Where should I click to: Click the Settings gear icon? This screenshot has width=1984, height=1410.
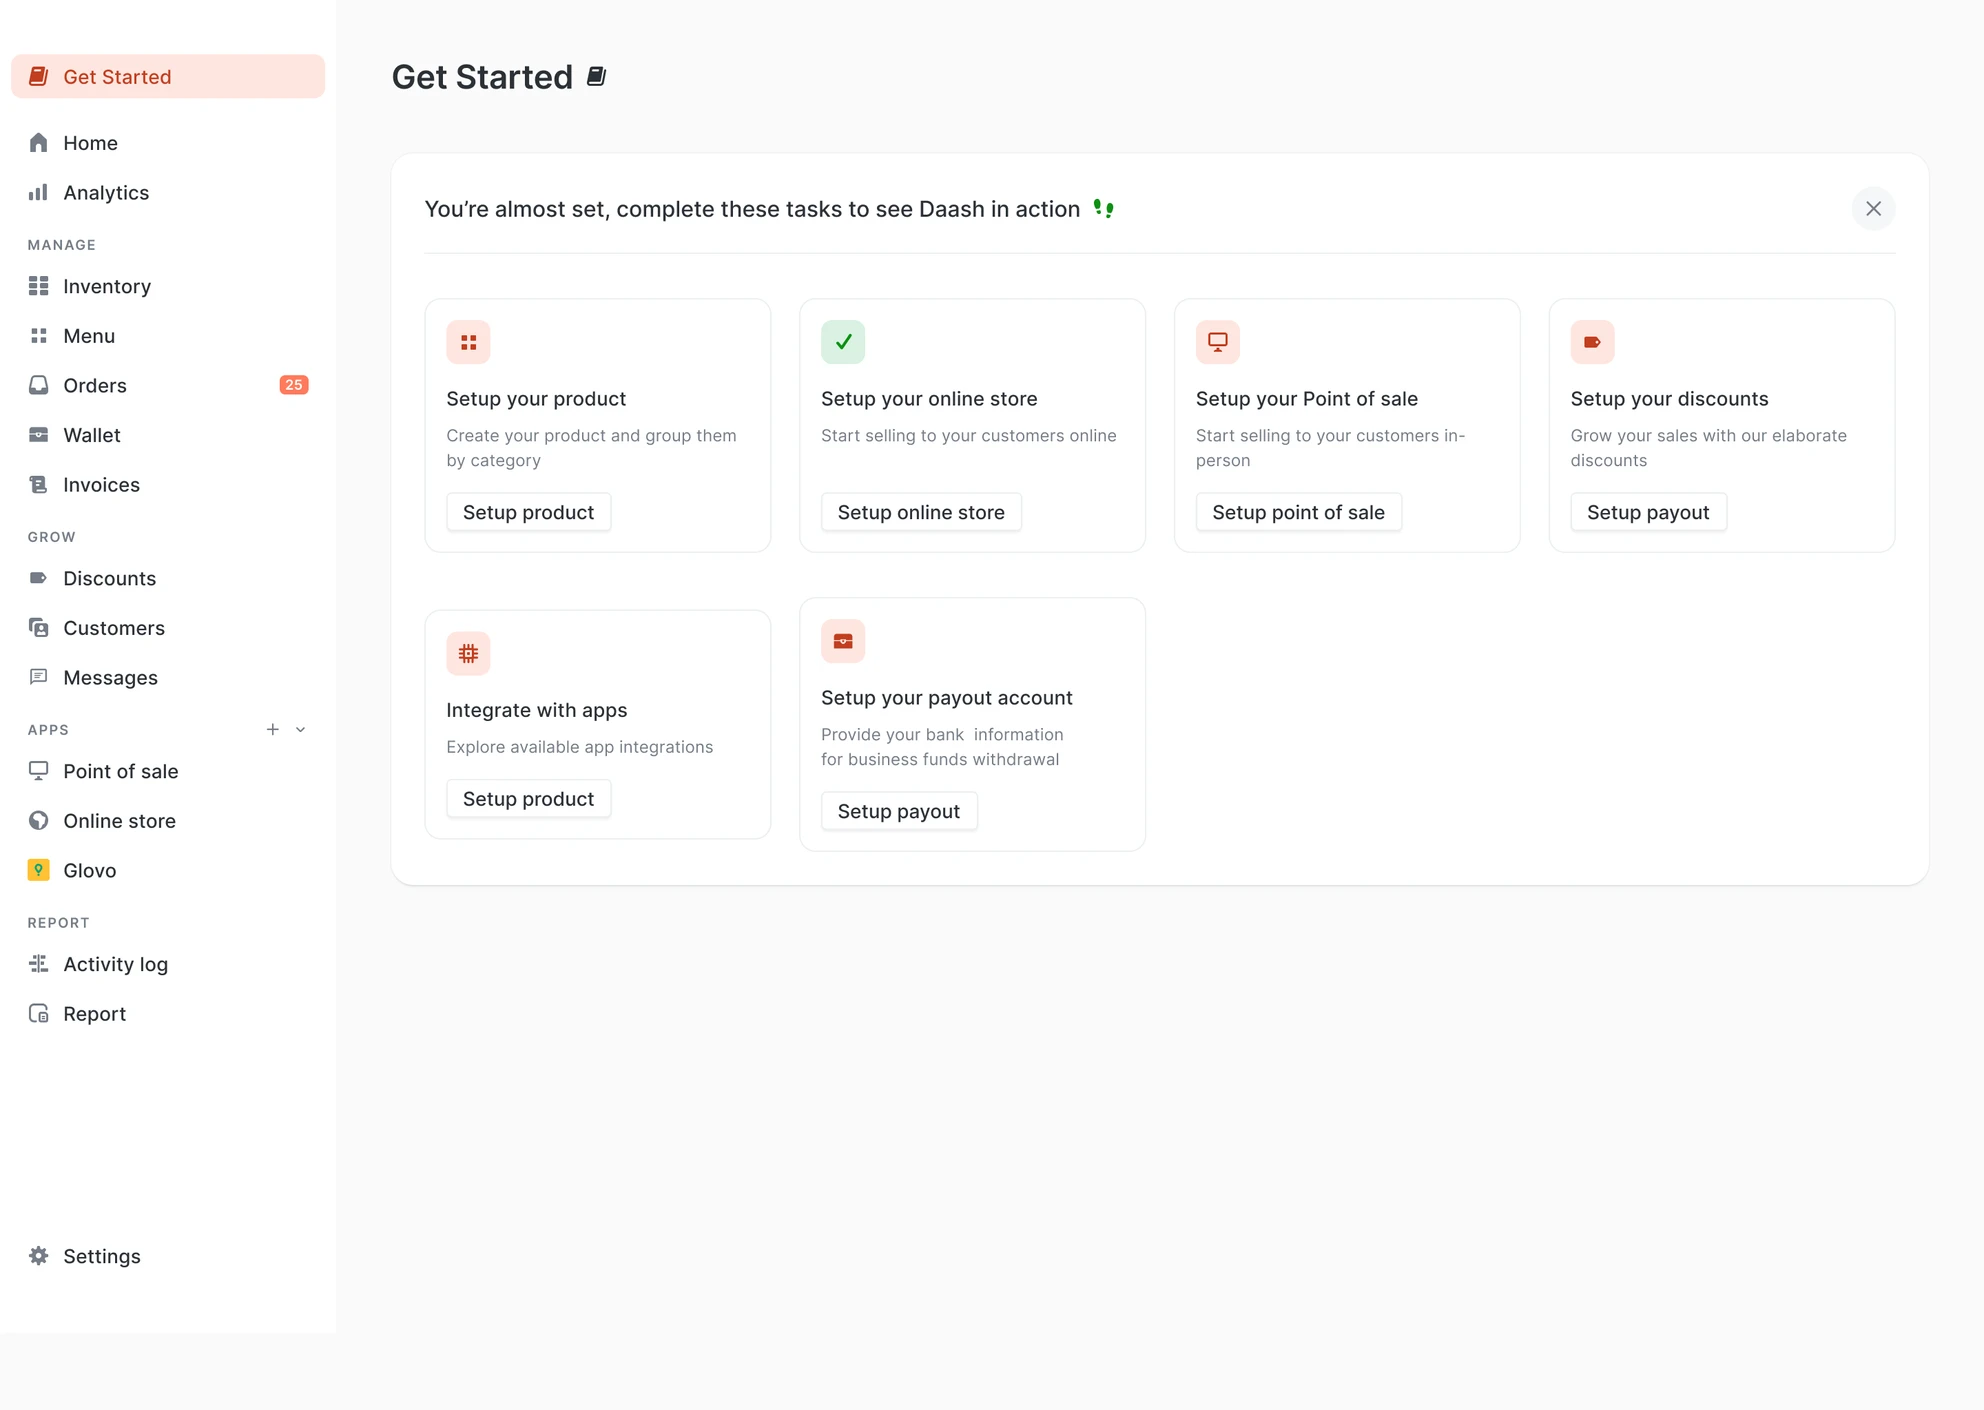[39, 1256]
